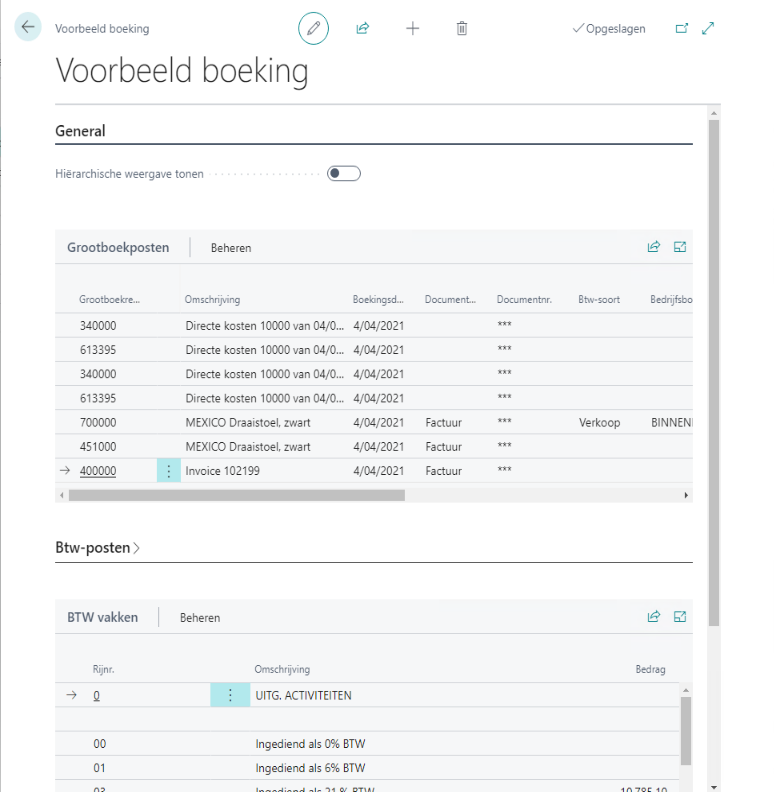Open row options for UITG. ACTIVITEITEN line
The height and width of the screenshot is (792, 774).
coord(230,695)
